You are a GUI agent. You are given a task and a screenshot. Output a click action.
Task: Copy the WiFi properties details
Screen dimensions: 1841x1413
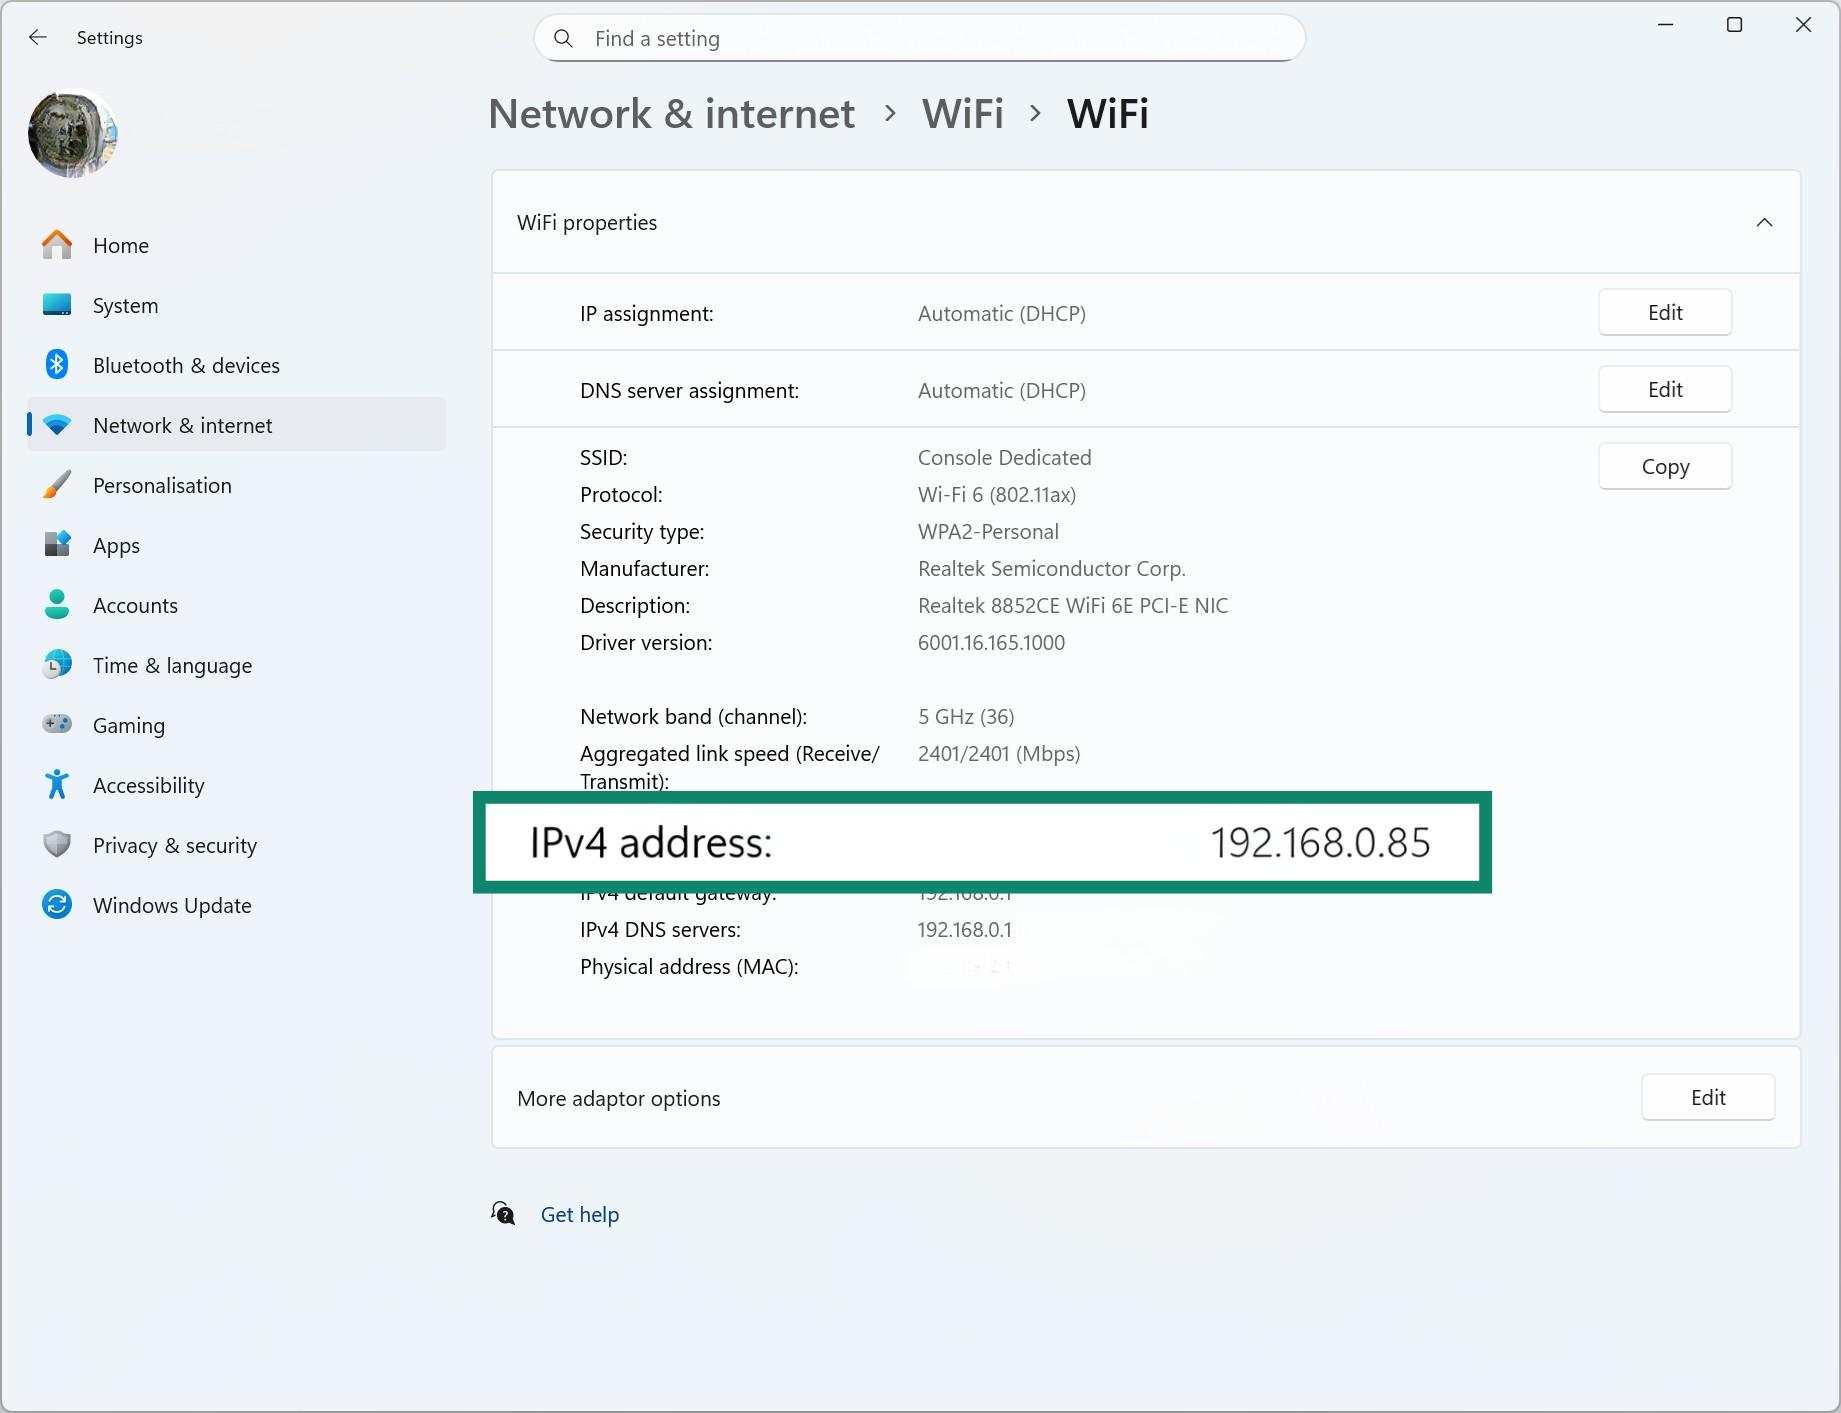click(1665, 466)
